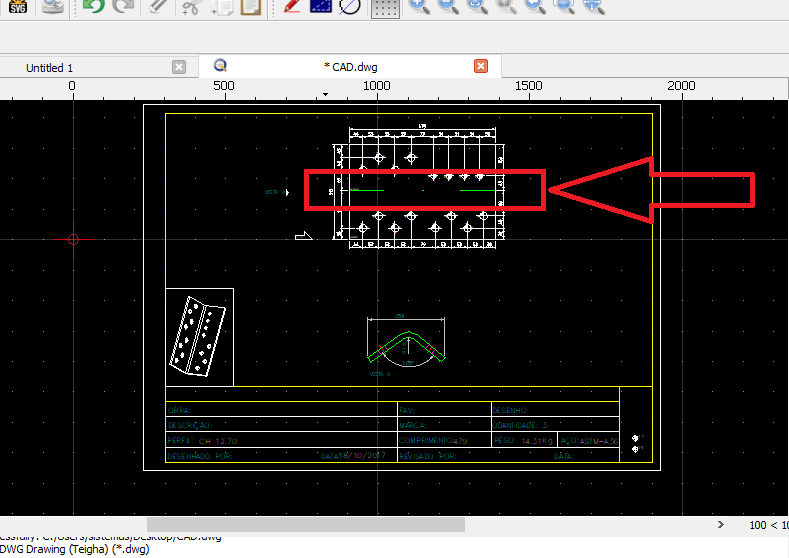789x558 pixels.
Task: Click the Copy icon in toolbar
Action: (x=222, y=7)
